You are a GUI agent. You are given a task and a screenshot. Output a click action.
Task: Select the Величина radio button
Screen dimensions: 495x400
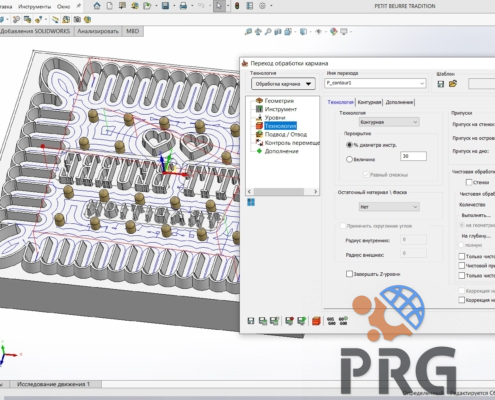(x=349, y=159)
